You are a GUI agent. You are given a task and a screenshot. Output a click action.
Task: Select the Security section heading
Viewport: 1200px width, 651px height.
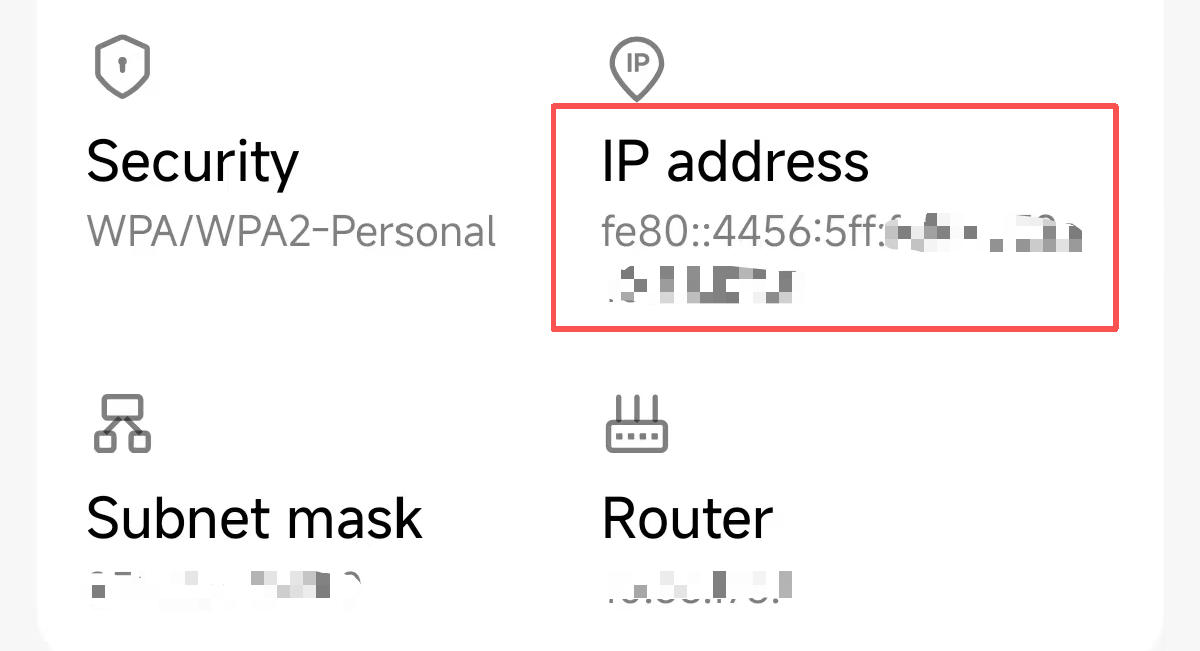[193, 160]
